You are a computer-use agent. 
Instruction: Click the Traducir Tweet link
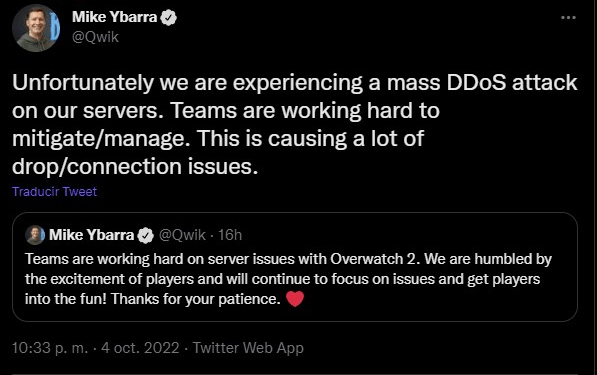[54, 191]
